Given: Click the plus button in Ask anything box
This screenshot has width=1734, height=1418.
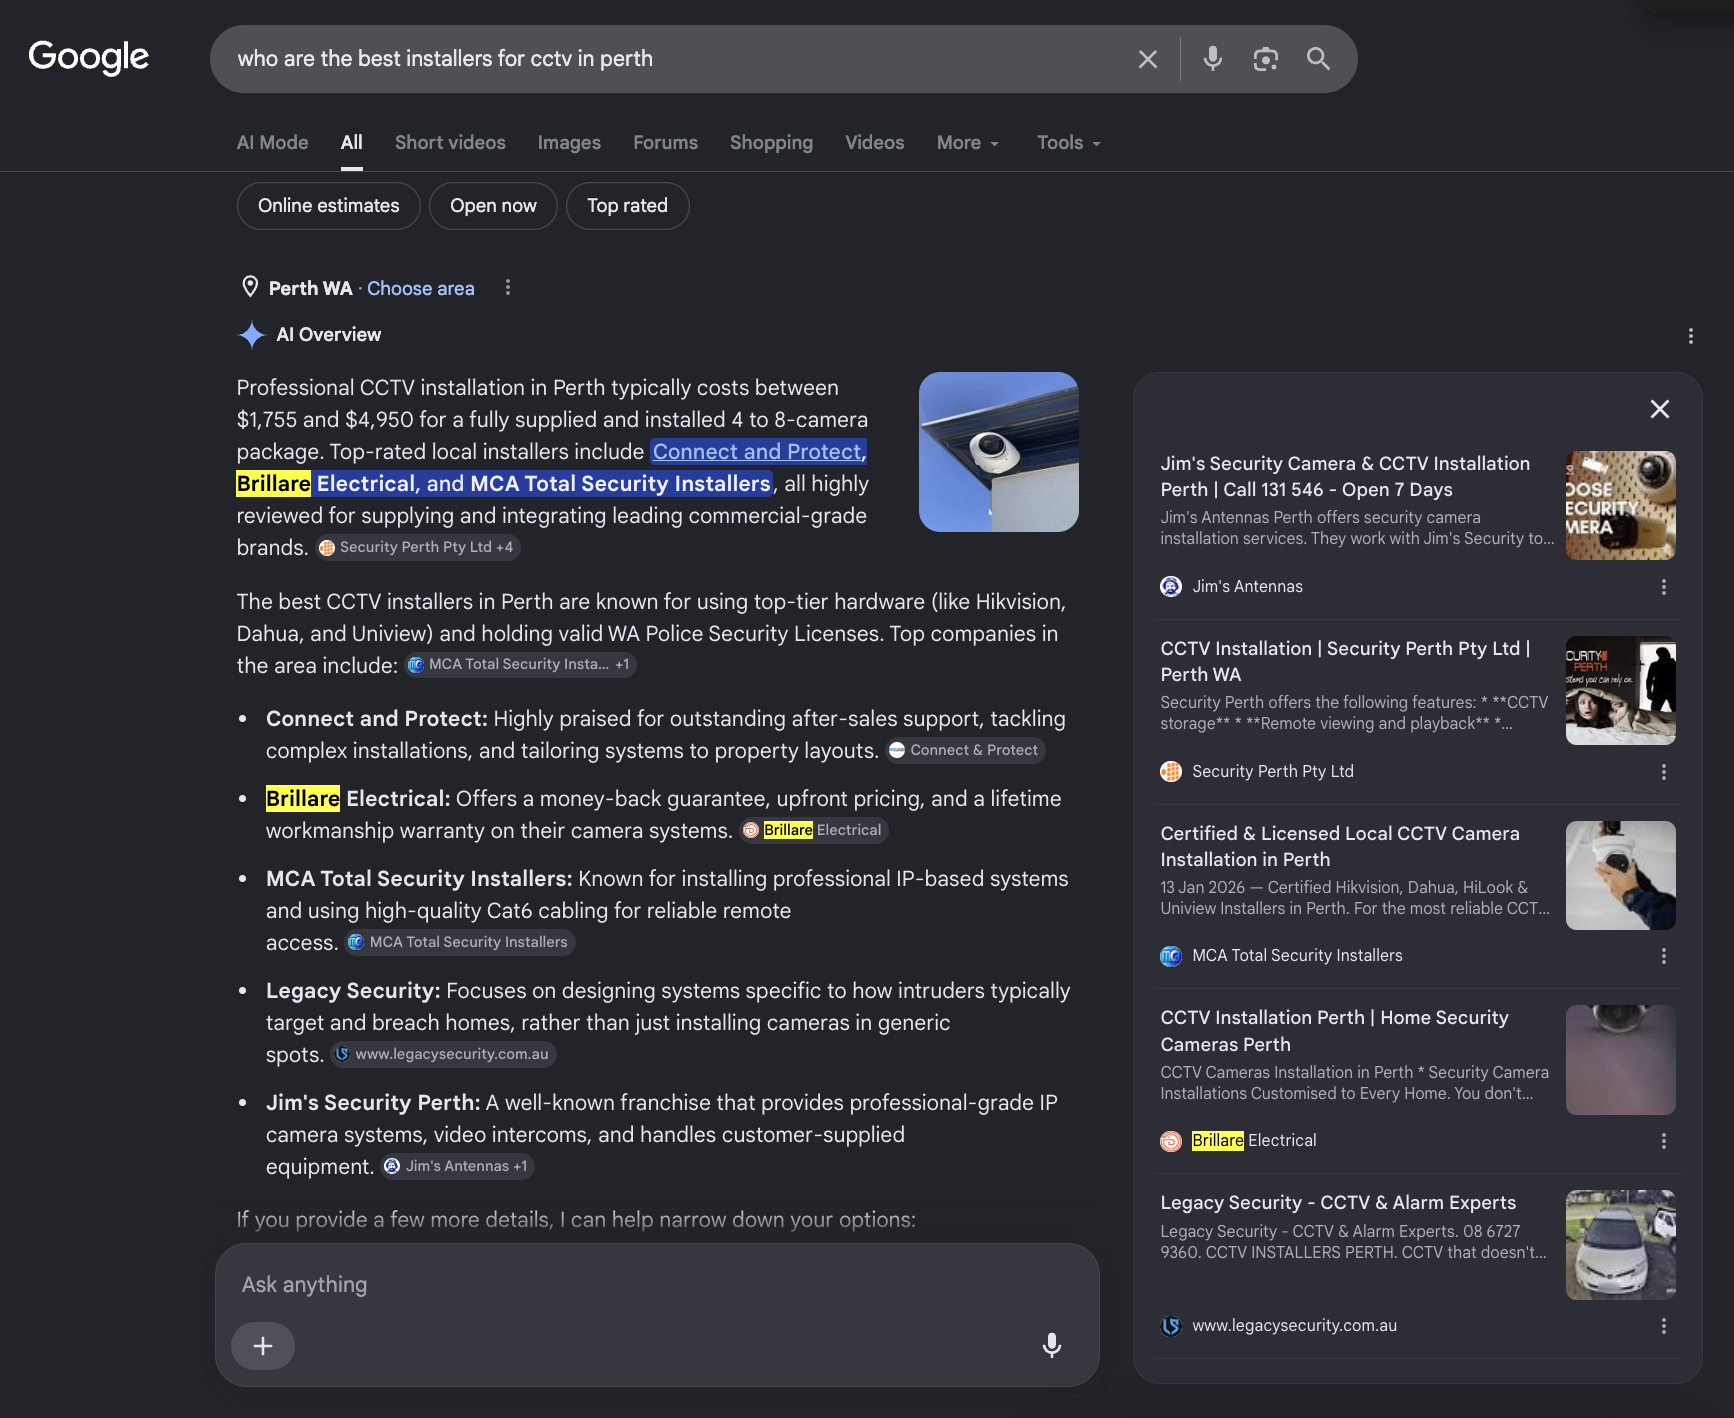Looking at the screenshot, I should [x=263, y=1346].
